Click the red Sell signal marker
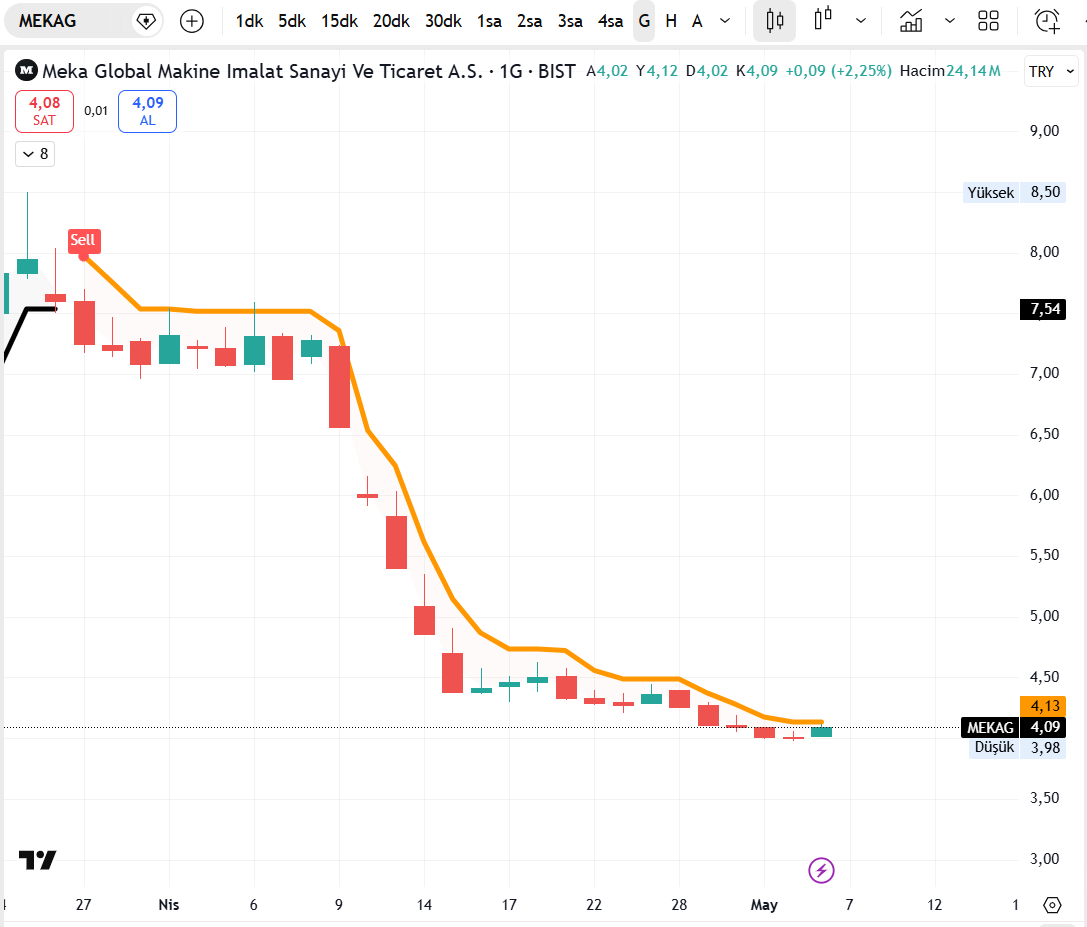1087x927 pixels. click(x=83, y=241)
